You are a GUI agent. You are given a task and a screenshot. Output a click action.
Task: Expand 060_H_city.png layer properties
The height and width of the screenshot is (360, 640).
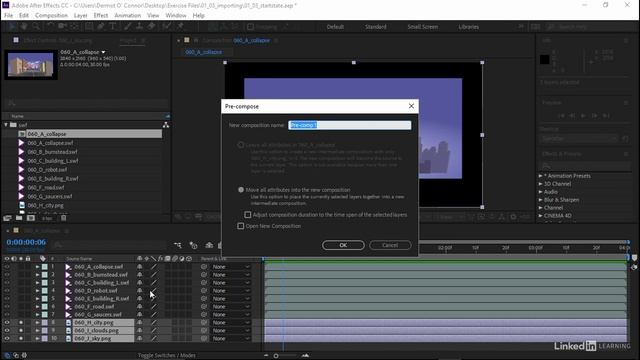click(37, 322)
